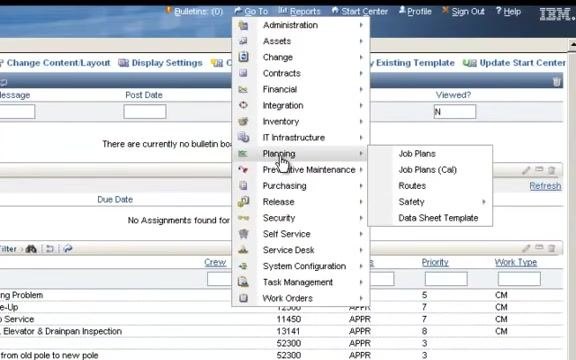Select the Service Desk module icon
This screenshot has width=576, height=360.
click(x=243, y=250)
